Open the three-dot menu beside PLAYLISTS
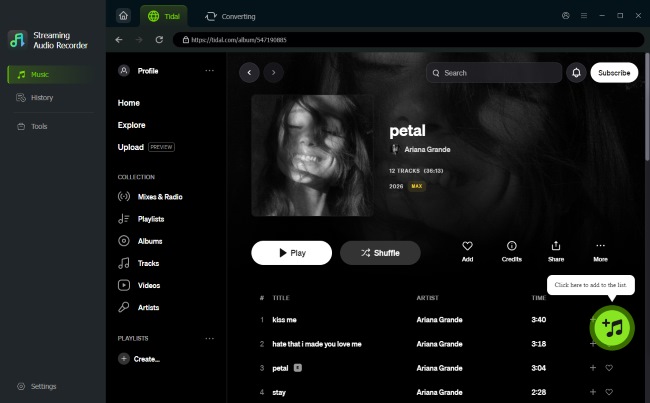The height and width of the screenshot is (403, 650). coord(209,338)
